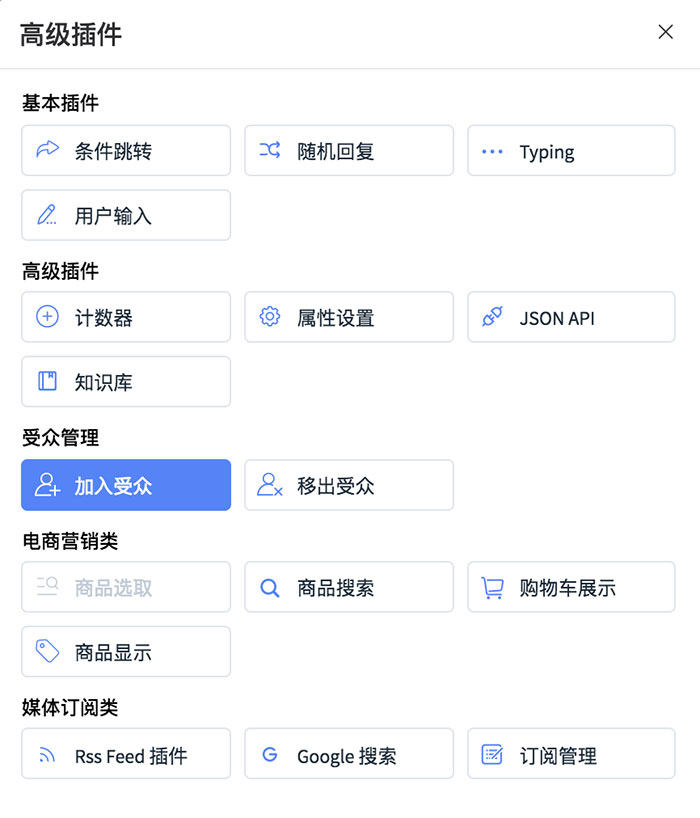Close the 高级插件 dialog
The height and width of the screenshot is (818, 700).
(x=665, y=32)
